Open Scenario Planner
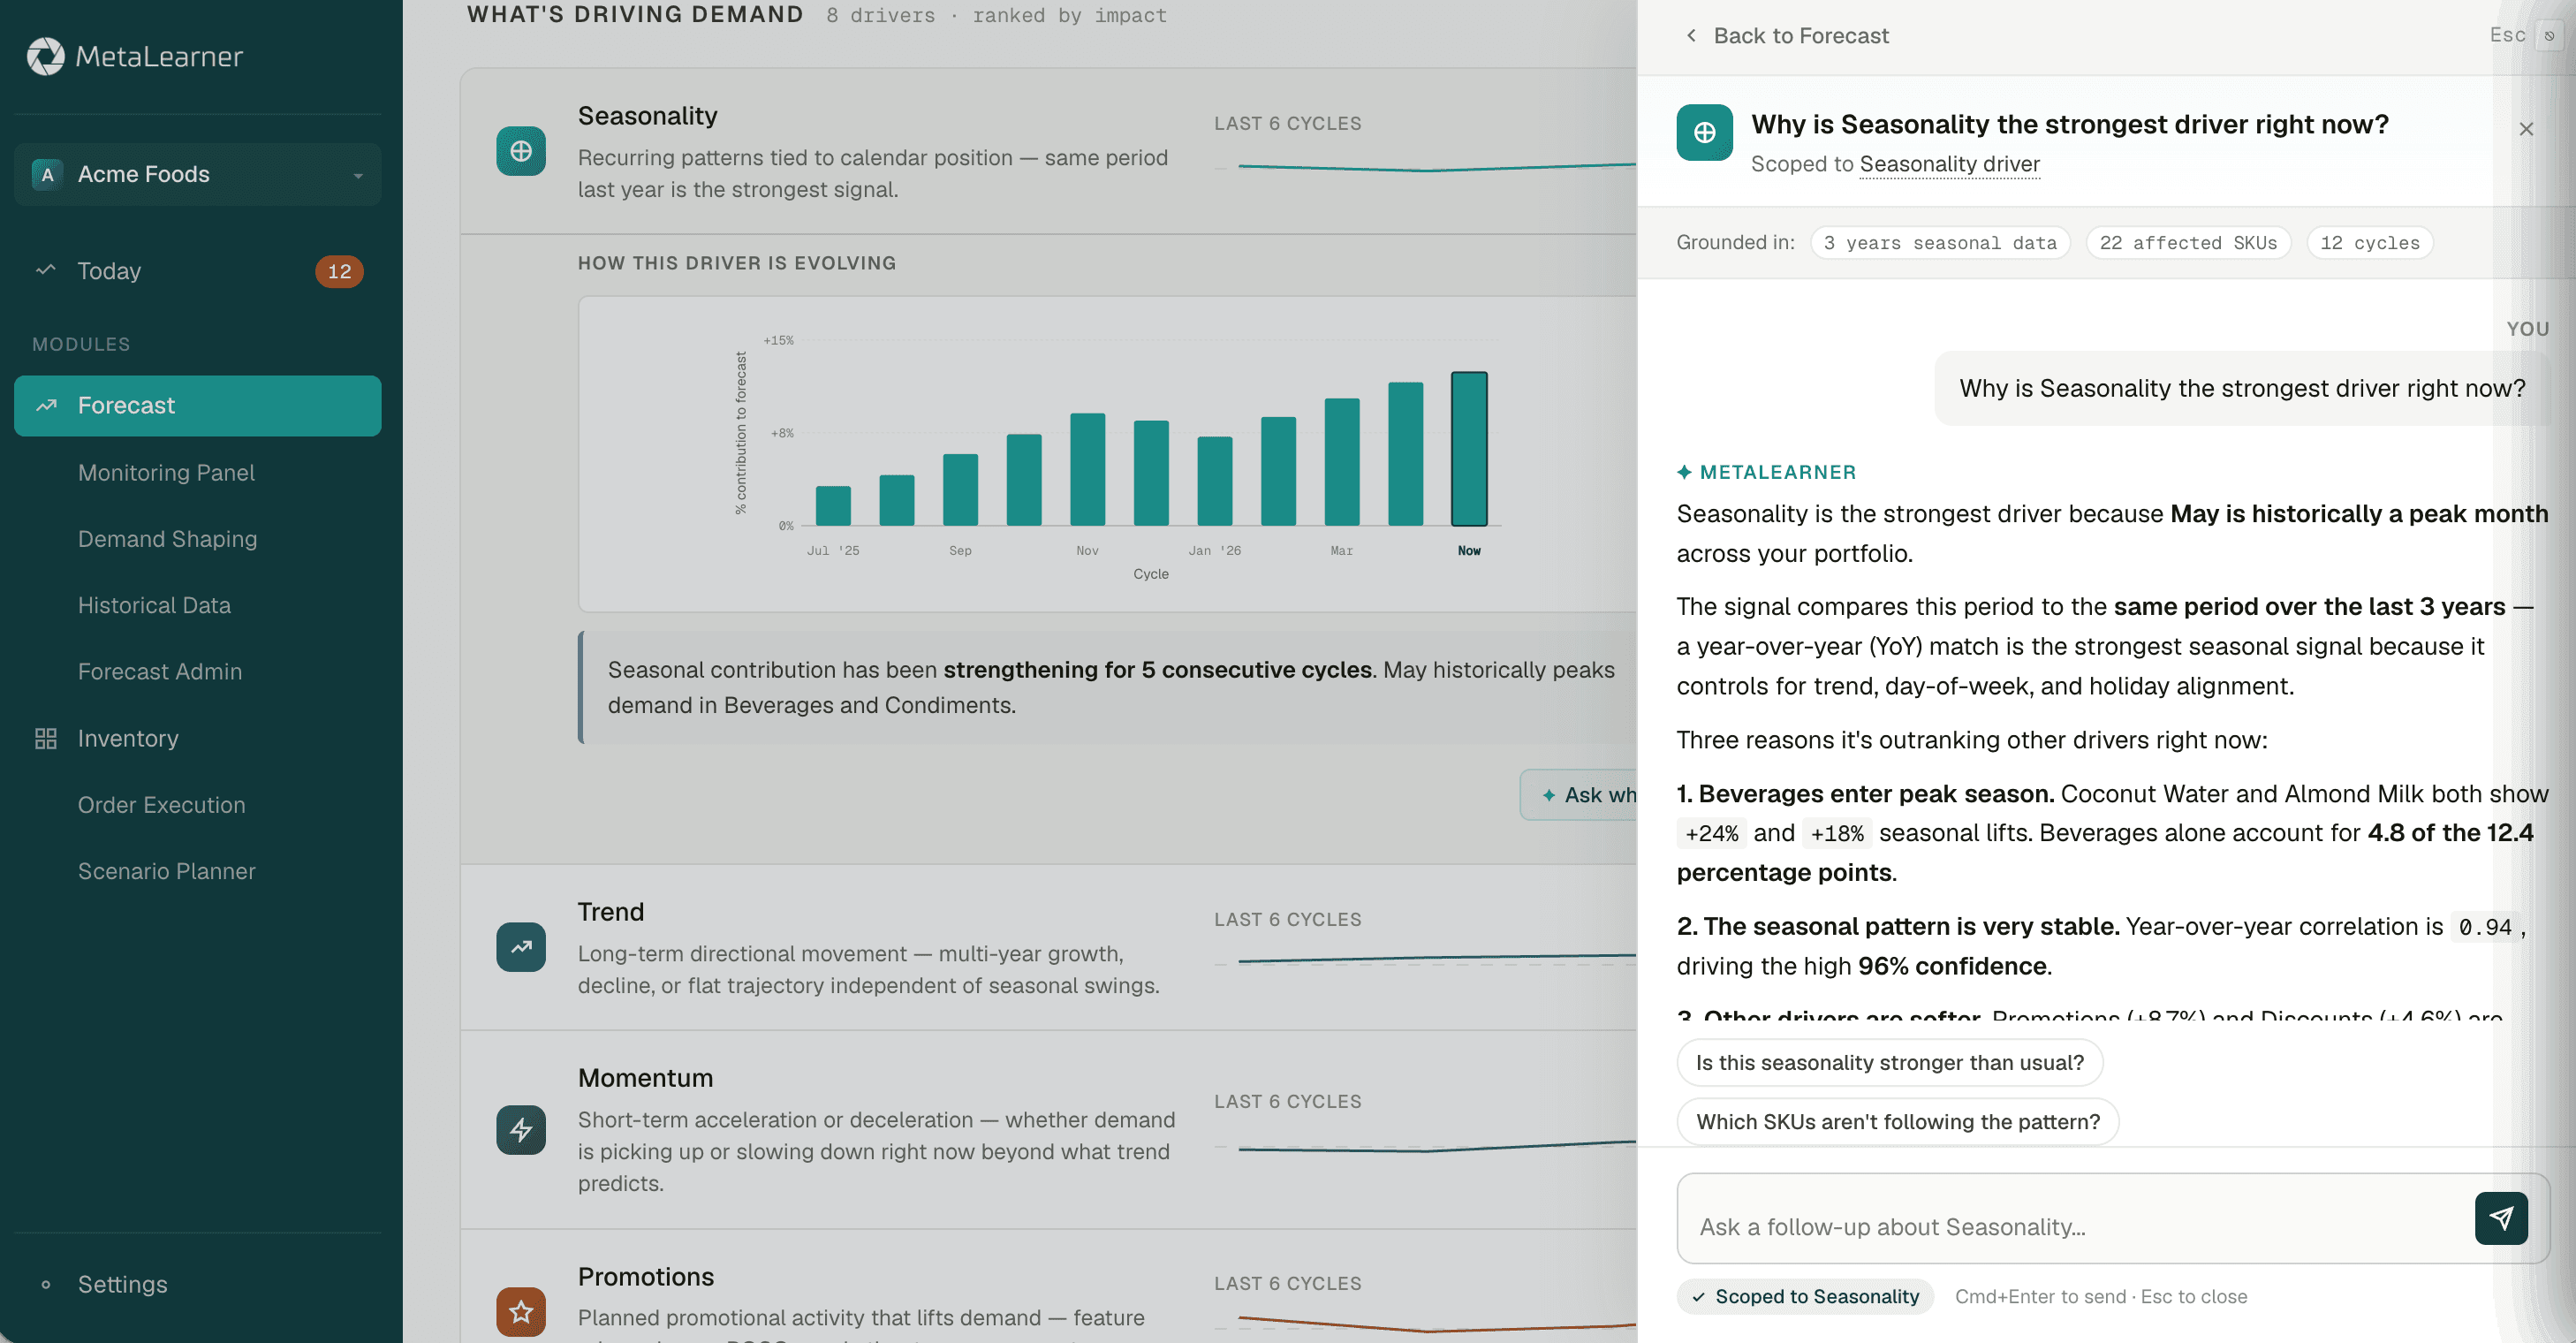This screenshot has height=1343, width=2576. (166, 871)
